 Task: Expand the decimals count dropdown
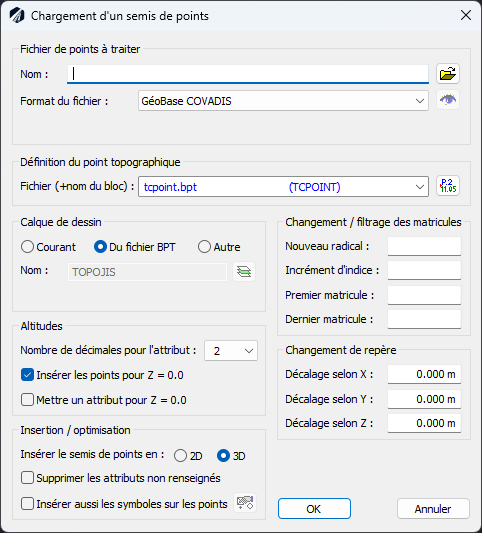(x=232, y=352)
